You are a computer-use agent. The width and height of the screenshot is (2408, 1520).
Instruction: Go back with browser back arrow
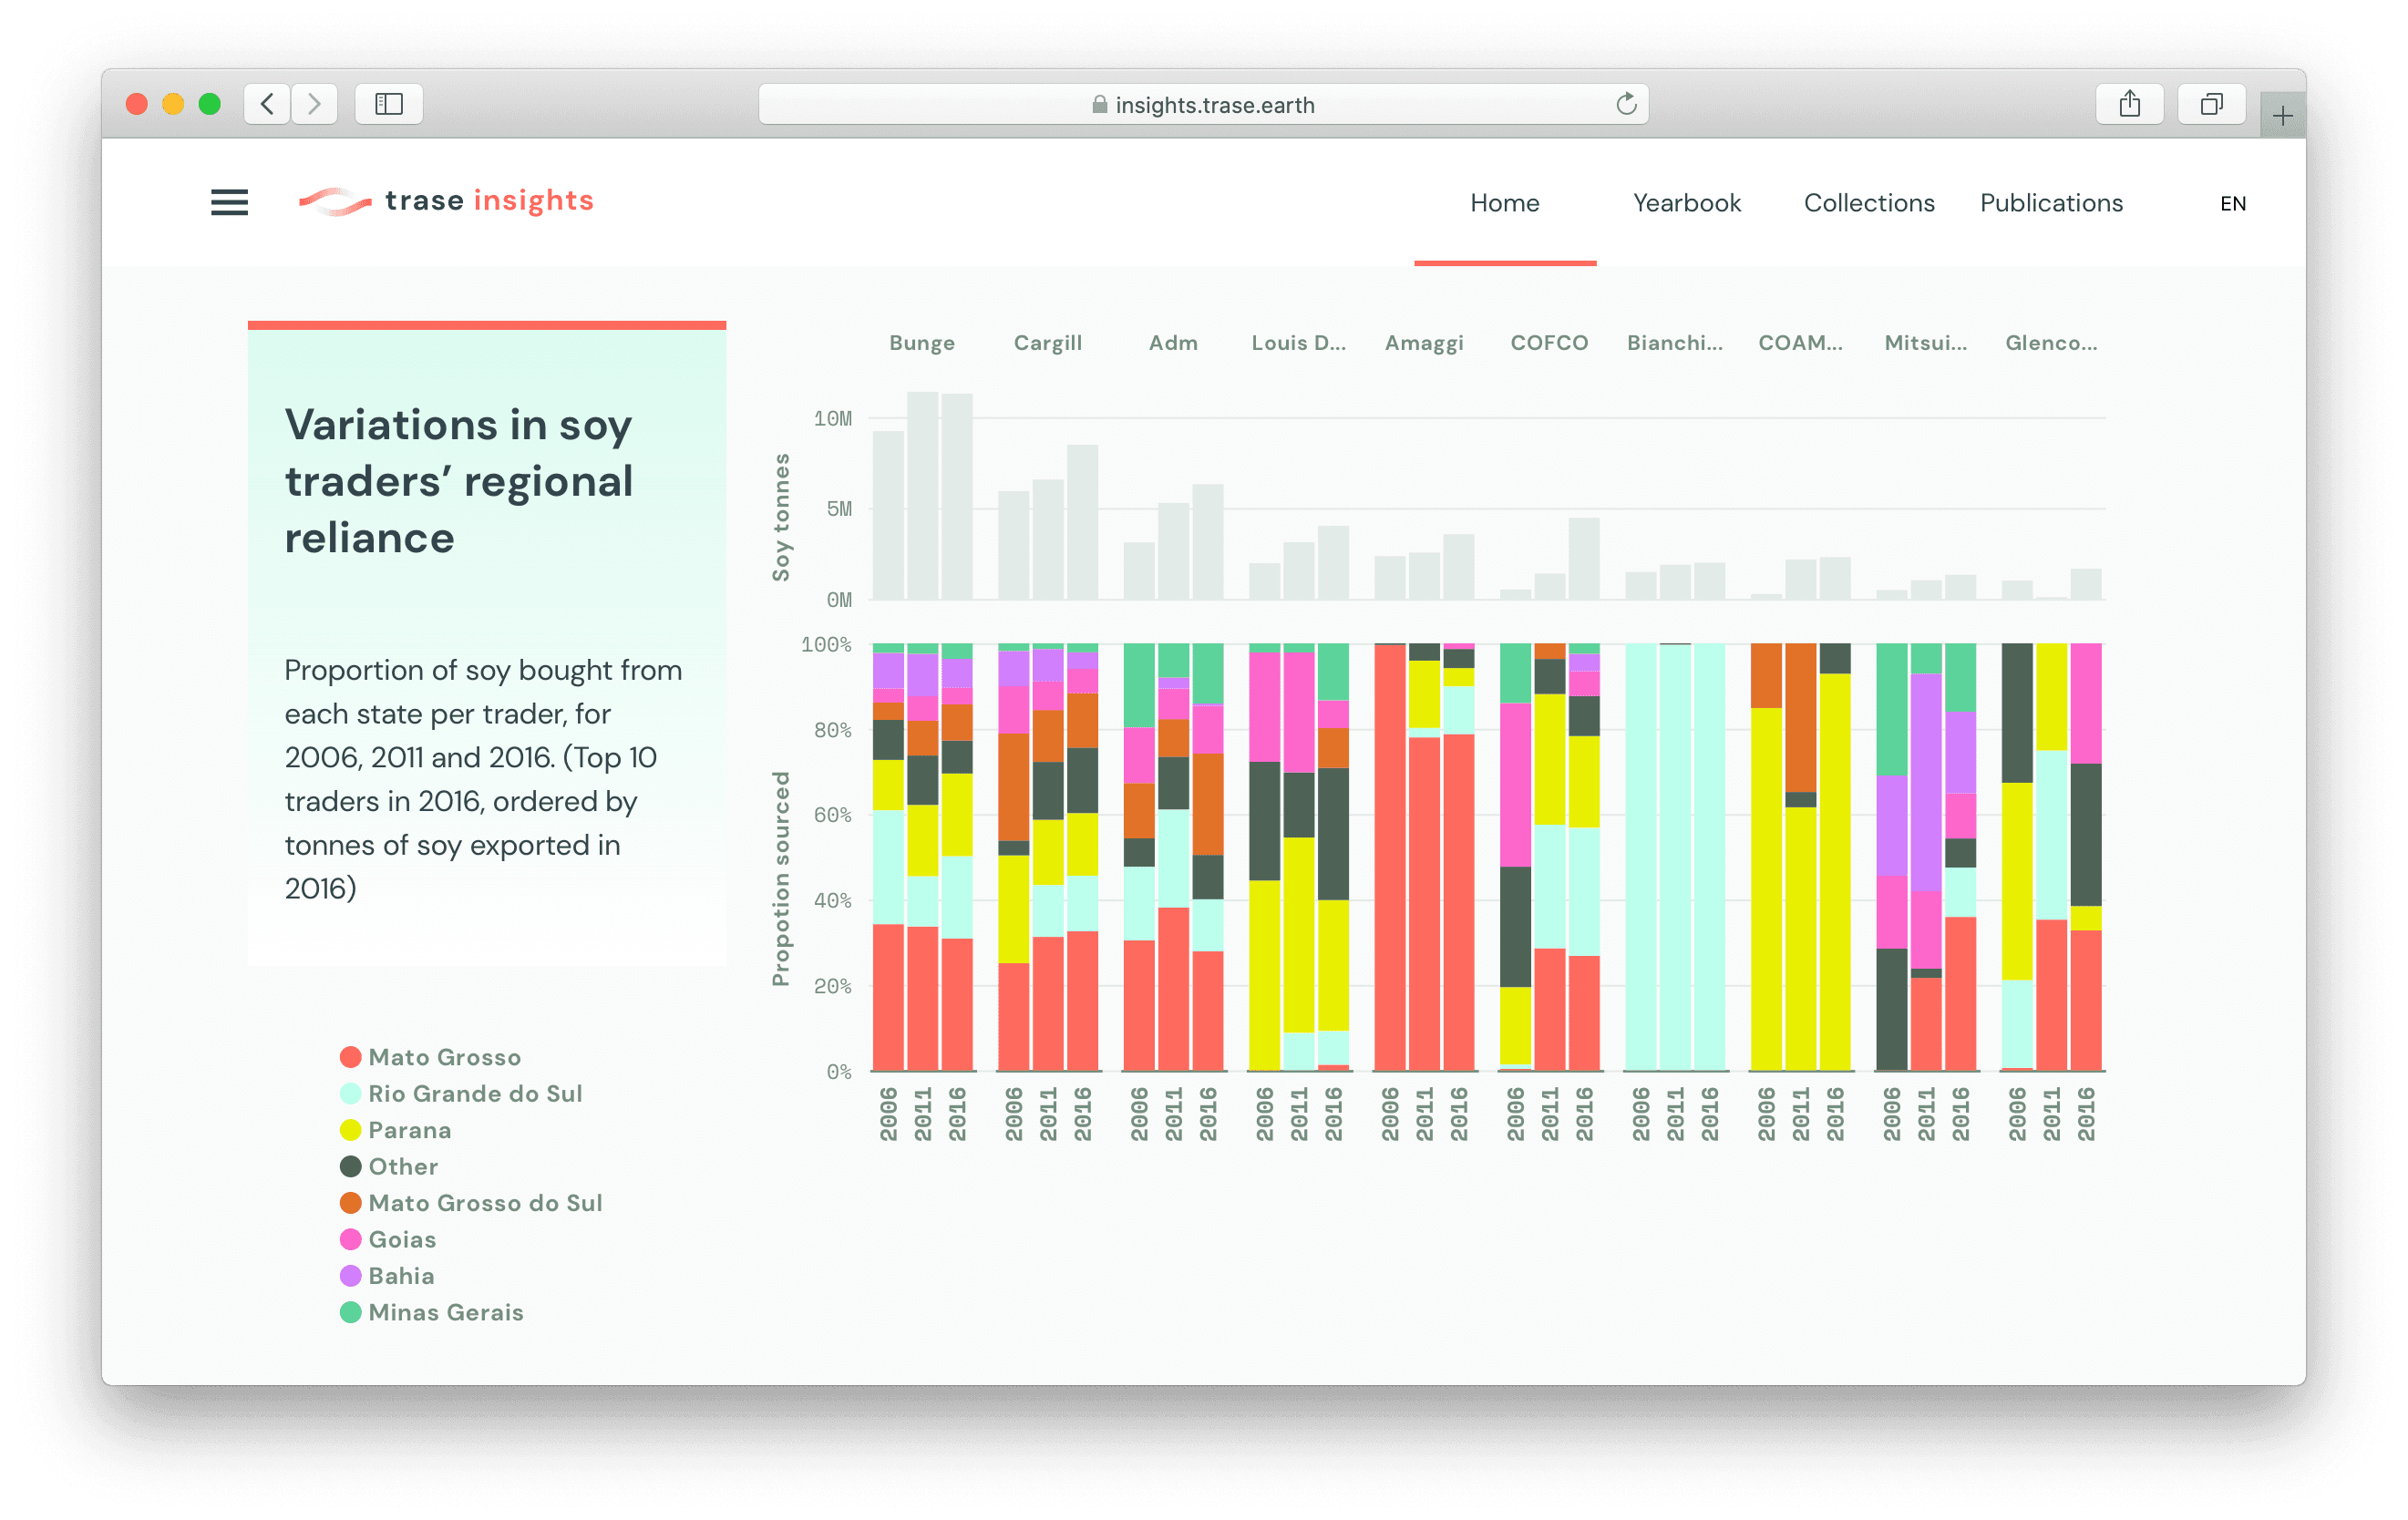[267, 104]
